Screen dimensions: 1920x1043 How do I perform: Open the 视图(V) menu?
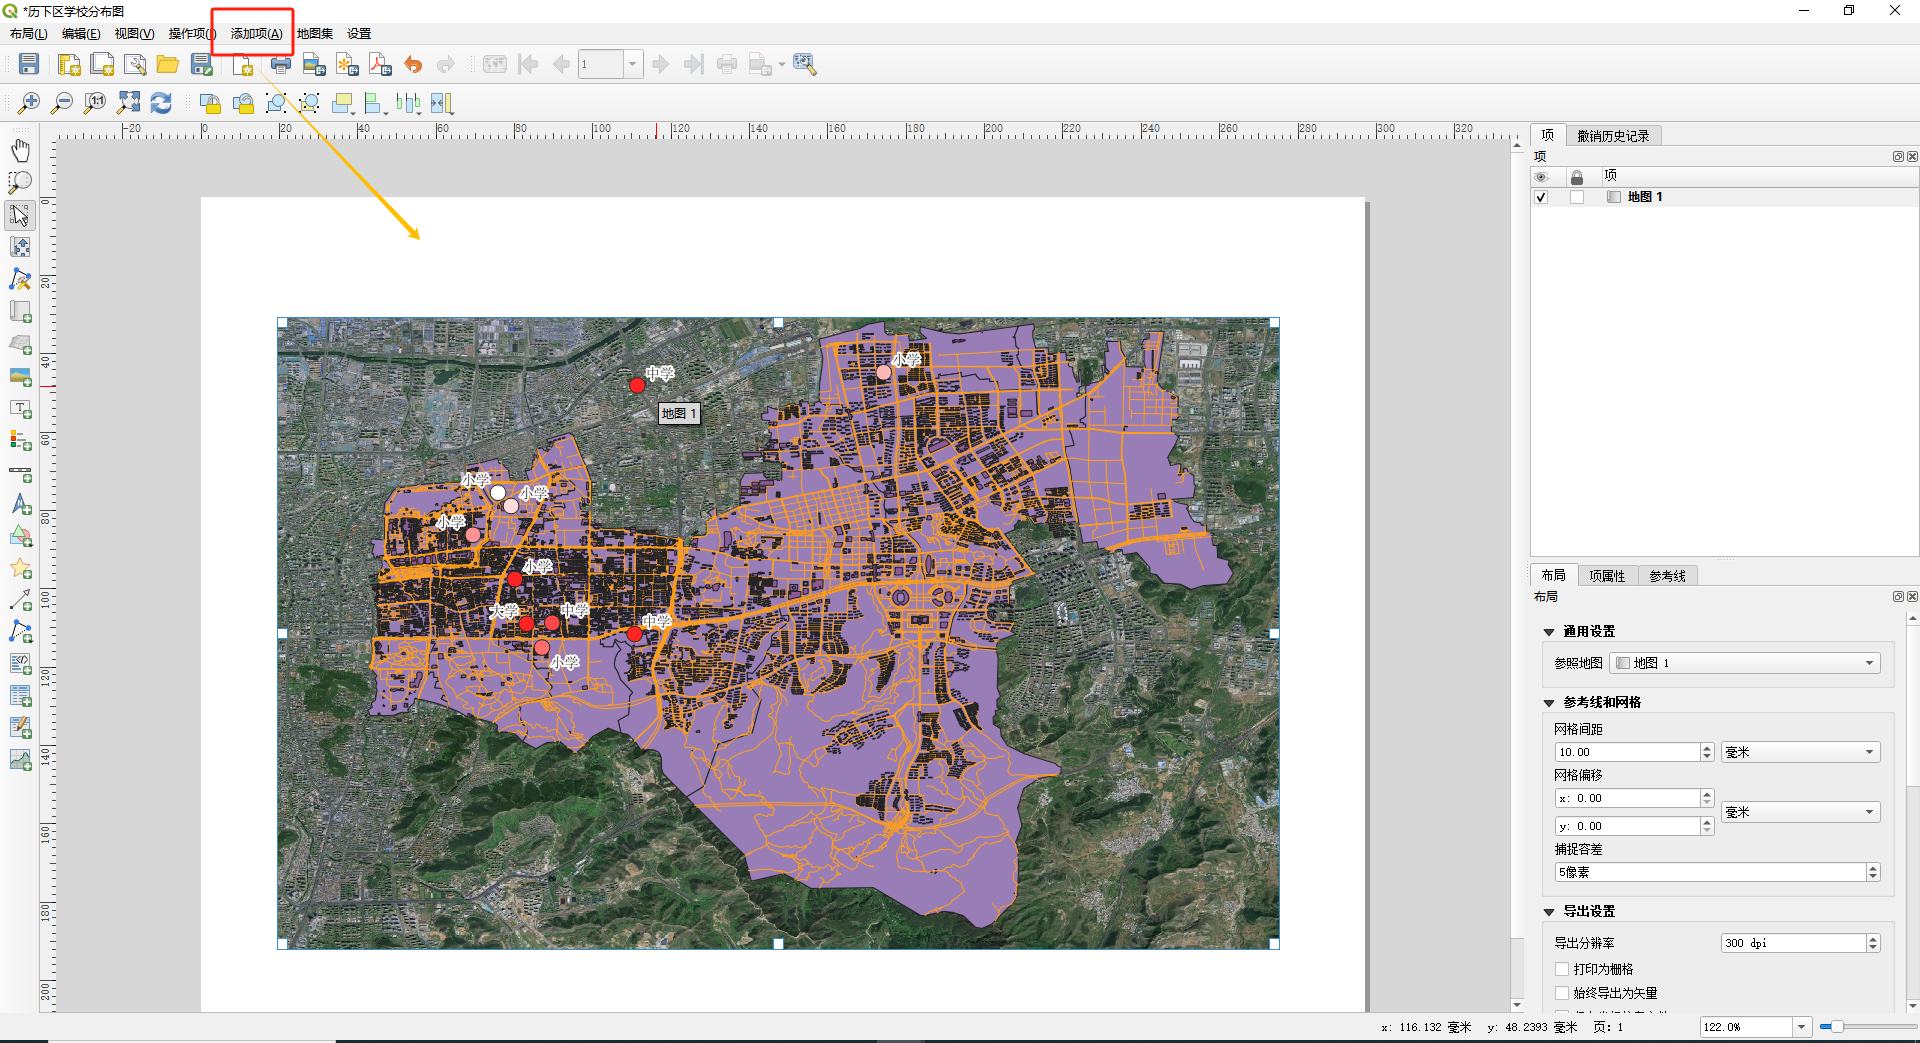point(134,34)
